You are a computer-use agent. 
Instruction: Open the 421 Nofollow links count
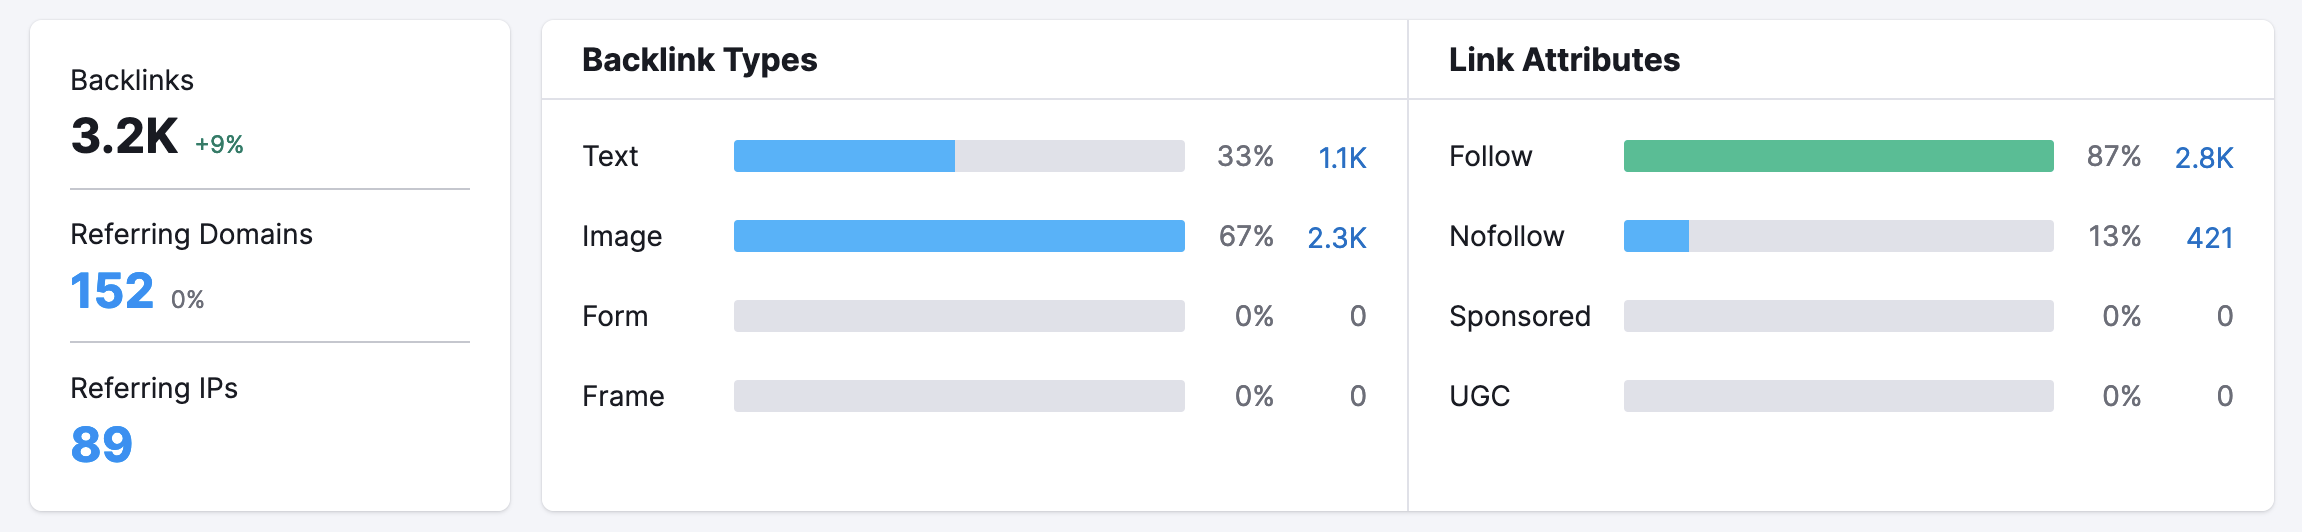2209,238
